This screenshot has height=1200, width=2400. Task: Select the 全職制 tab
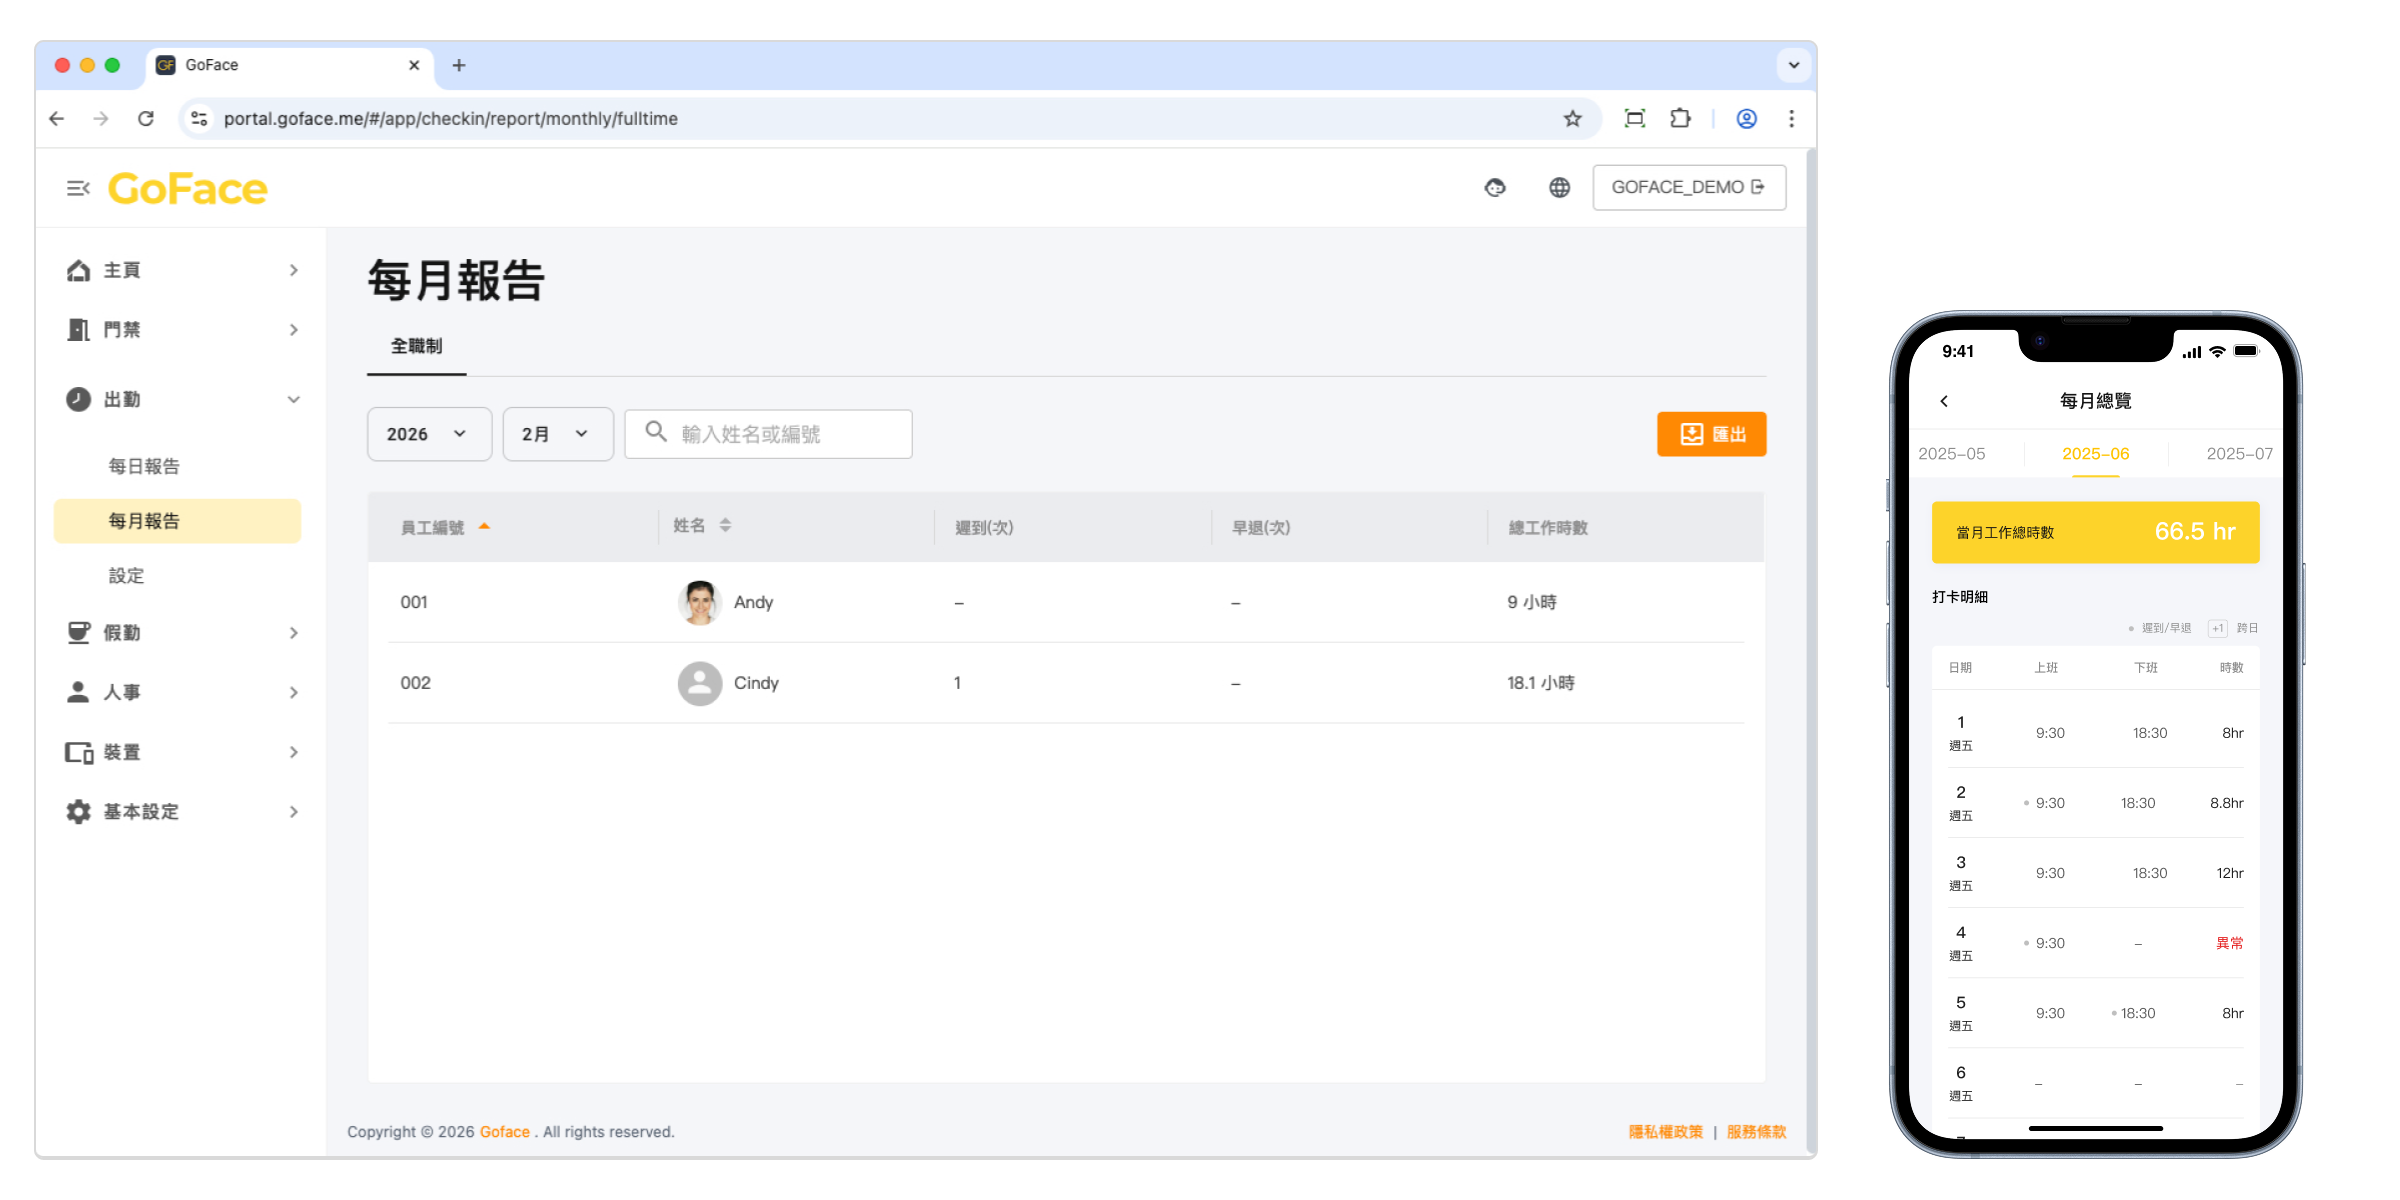(416, 346)
